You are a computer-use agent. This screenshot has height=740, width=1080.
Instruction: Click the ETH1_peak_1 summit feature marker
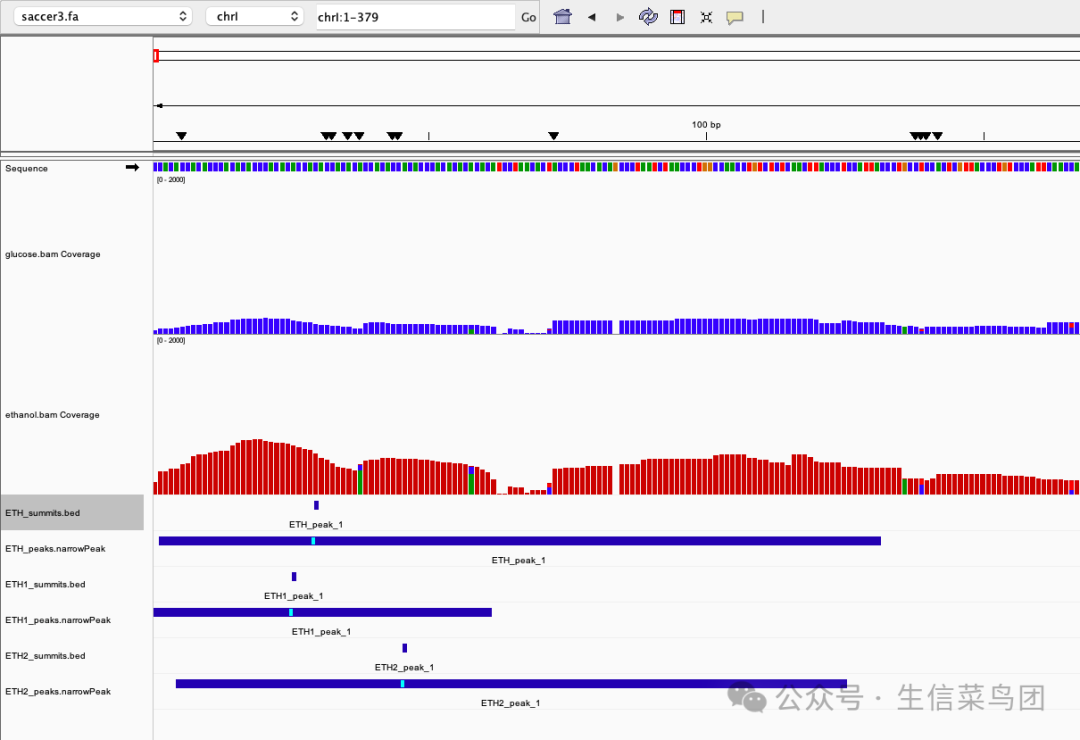tap(294, 577)
